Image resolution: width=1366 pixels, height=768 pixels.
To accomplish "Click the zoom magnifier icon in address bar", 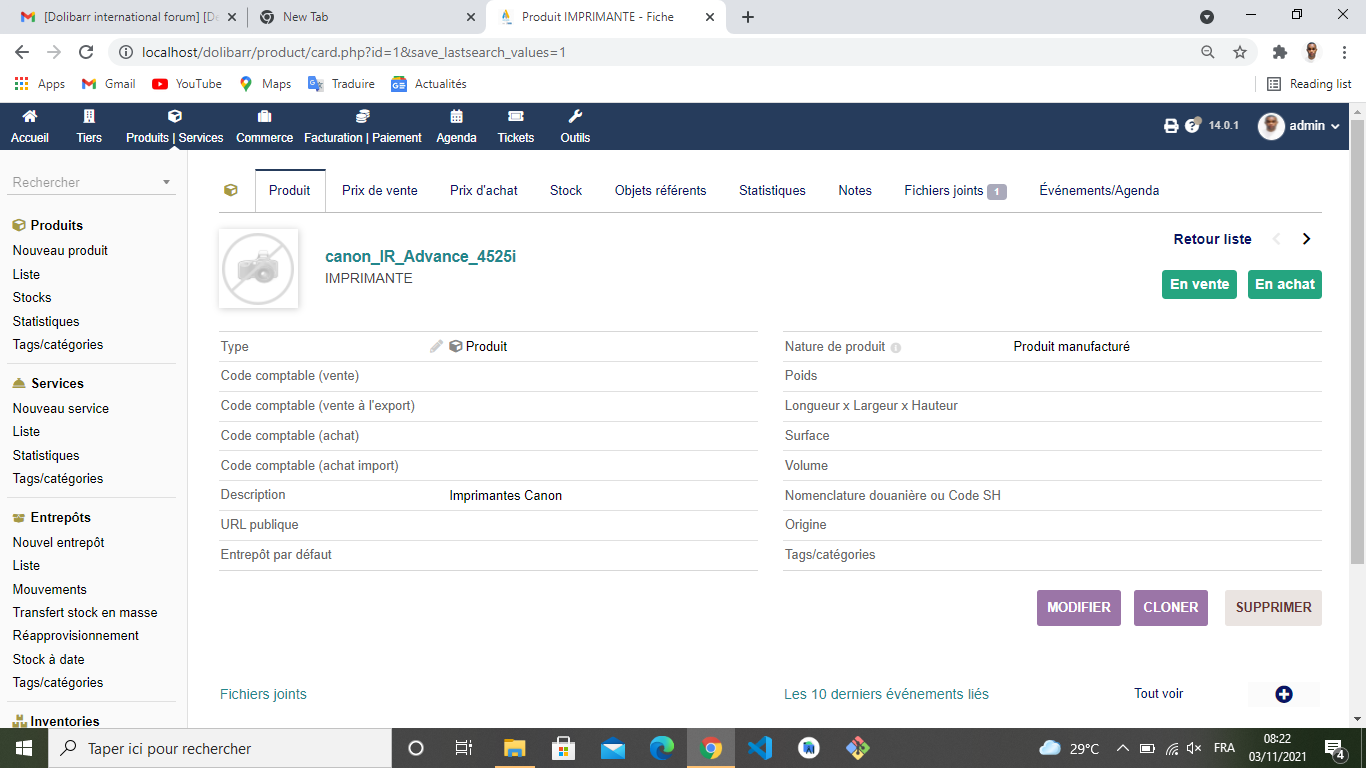I will [x=1208, y=52].
